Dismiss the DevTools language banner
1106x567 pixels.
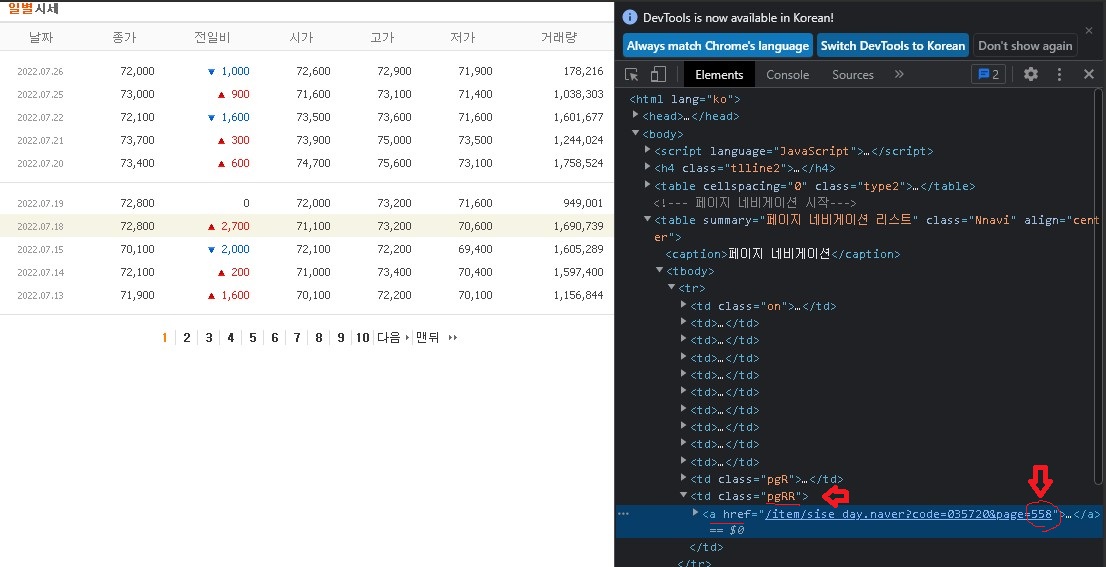tap(1089, 31)
